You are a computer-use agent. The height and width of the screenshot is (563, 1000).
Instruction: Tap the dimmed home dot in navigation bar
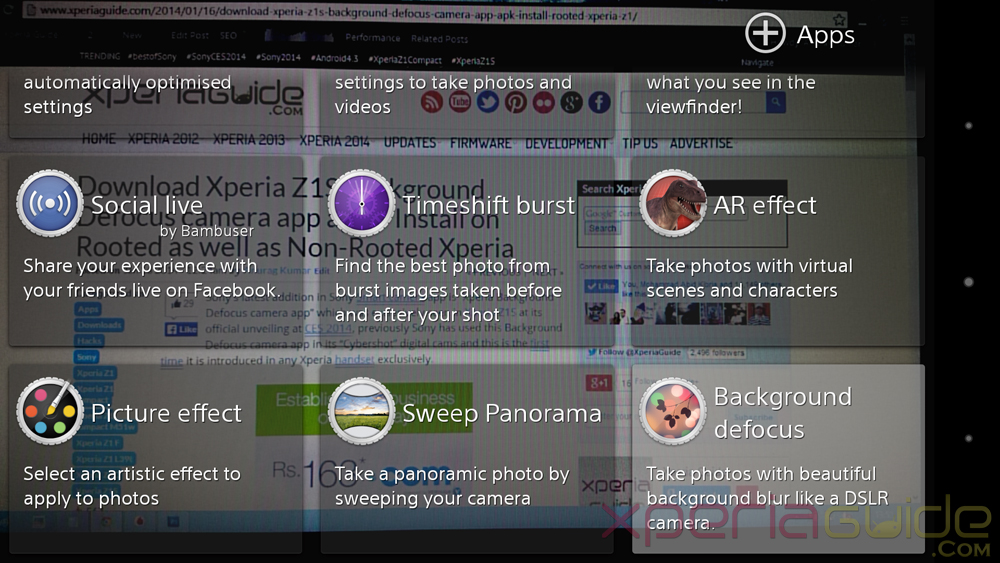tap(968, 282)
